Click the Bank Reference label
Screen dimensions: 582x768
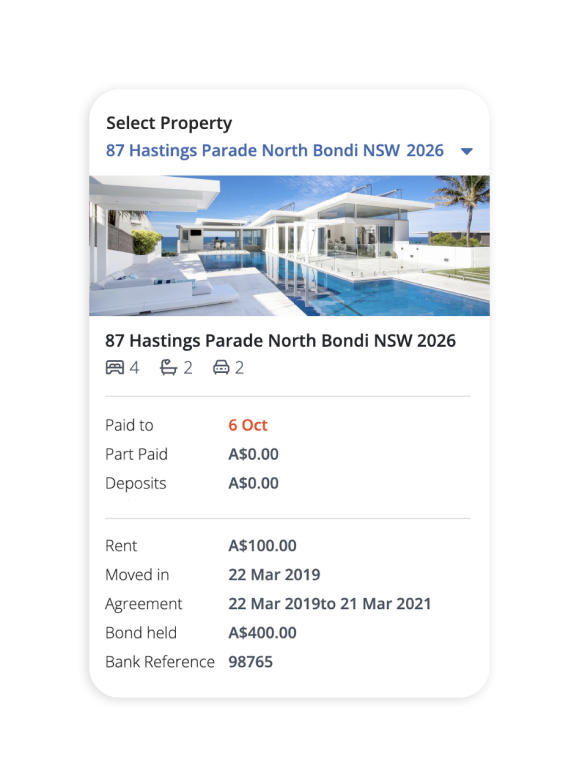pos(160,662)
